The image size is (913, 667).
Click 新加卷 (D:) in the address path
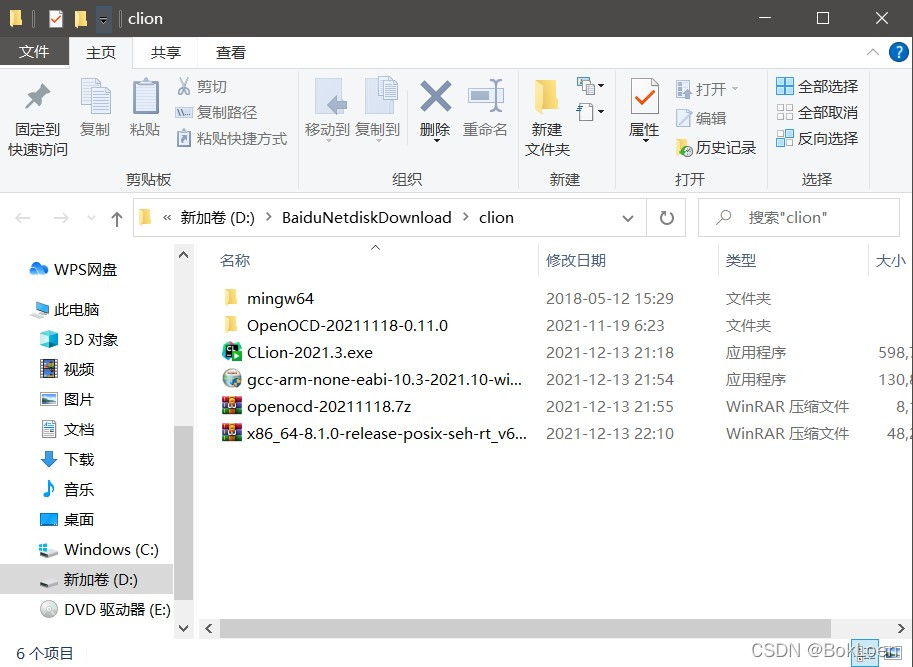pyautogui.click(x=218, y=218)
